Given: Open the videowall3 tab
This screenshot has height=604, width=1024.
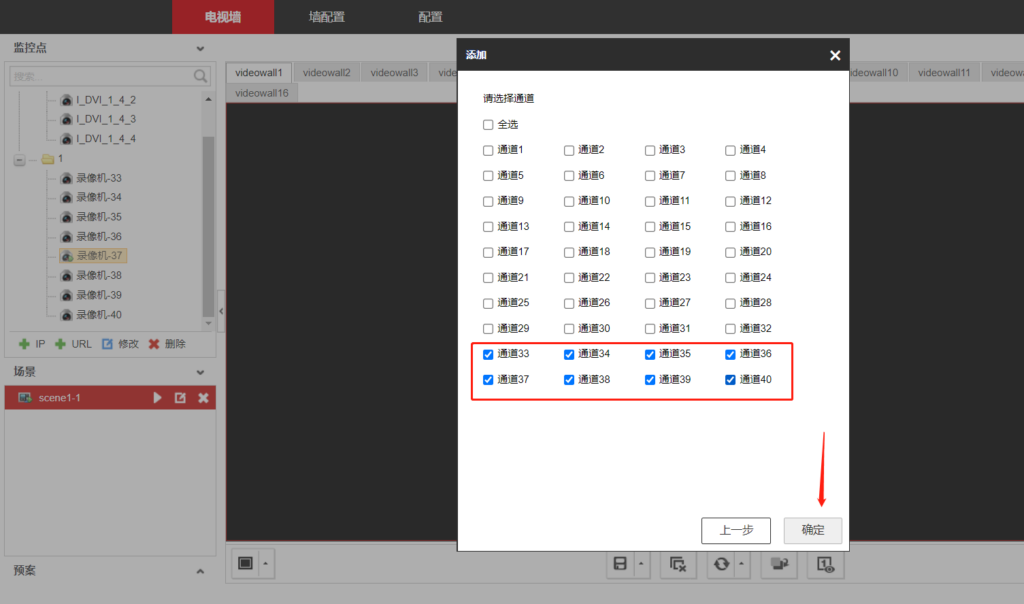Looking at the screenshot, I should 394,73.
